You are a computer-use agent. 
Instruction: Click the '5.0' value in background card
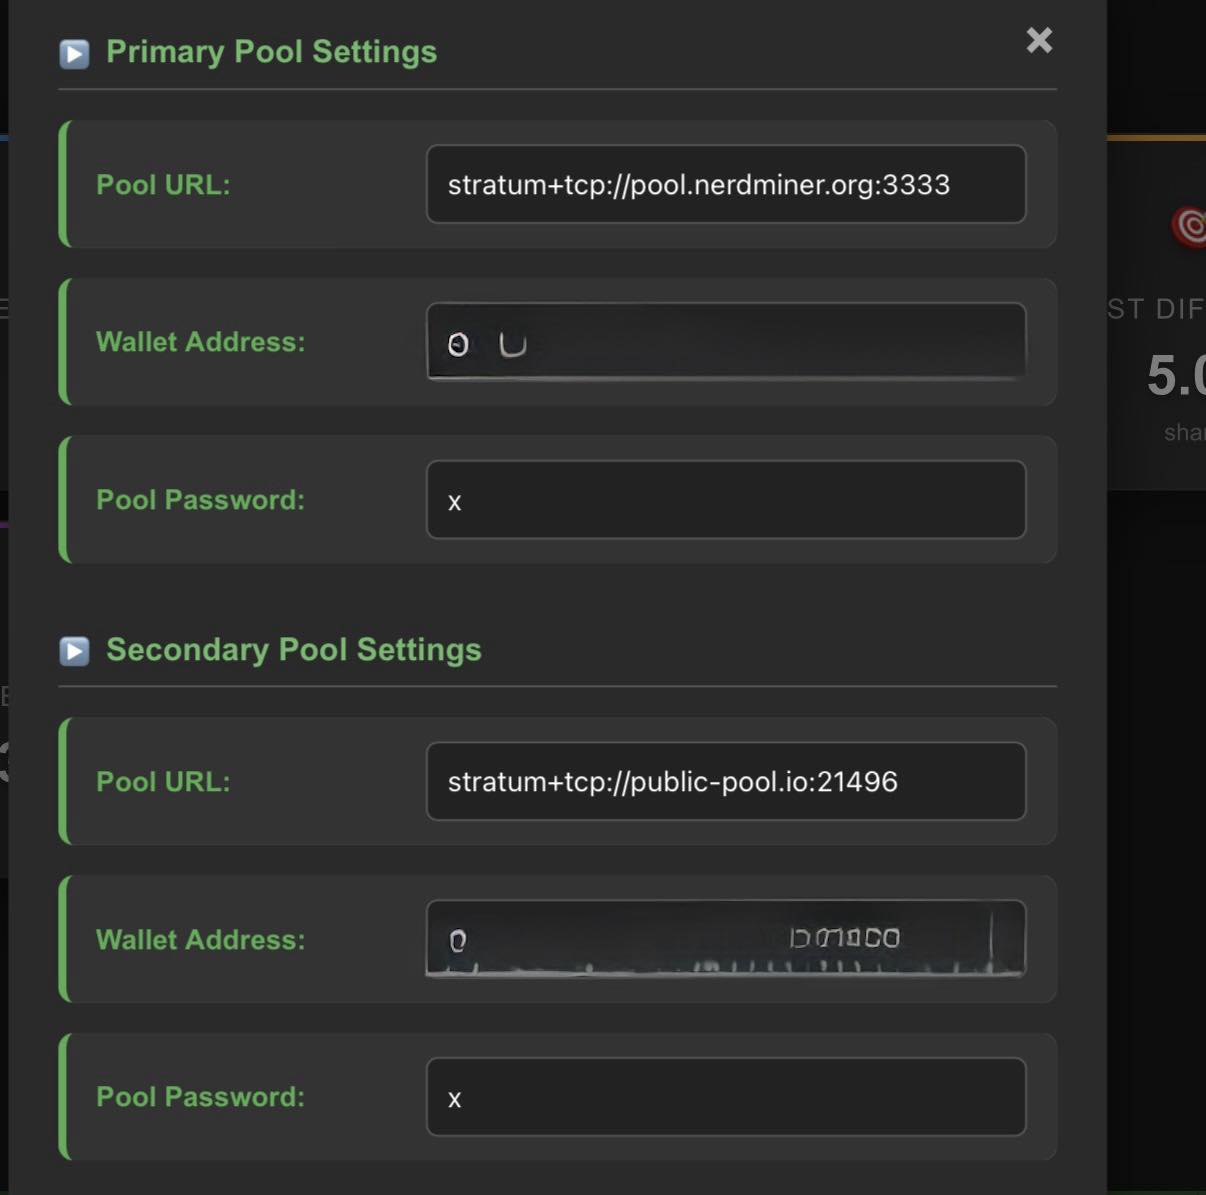[x=1176, y=376]
